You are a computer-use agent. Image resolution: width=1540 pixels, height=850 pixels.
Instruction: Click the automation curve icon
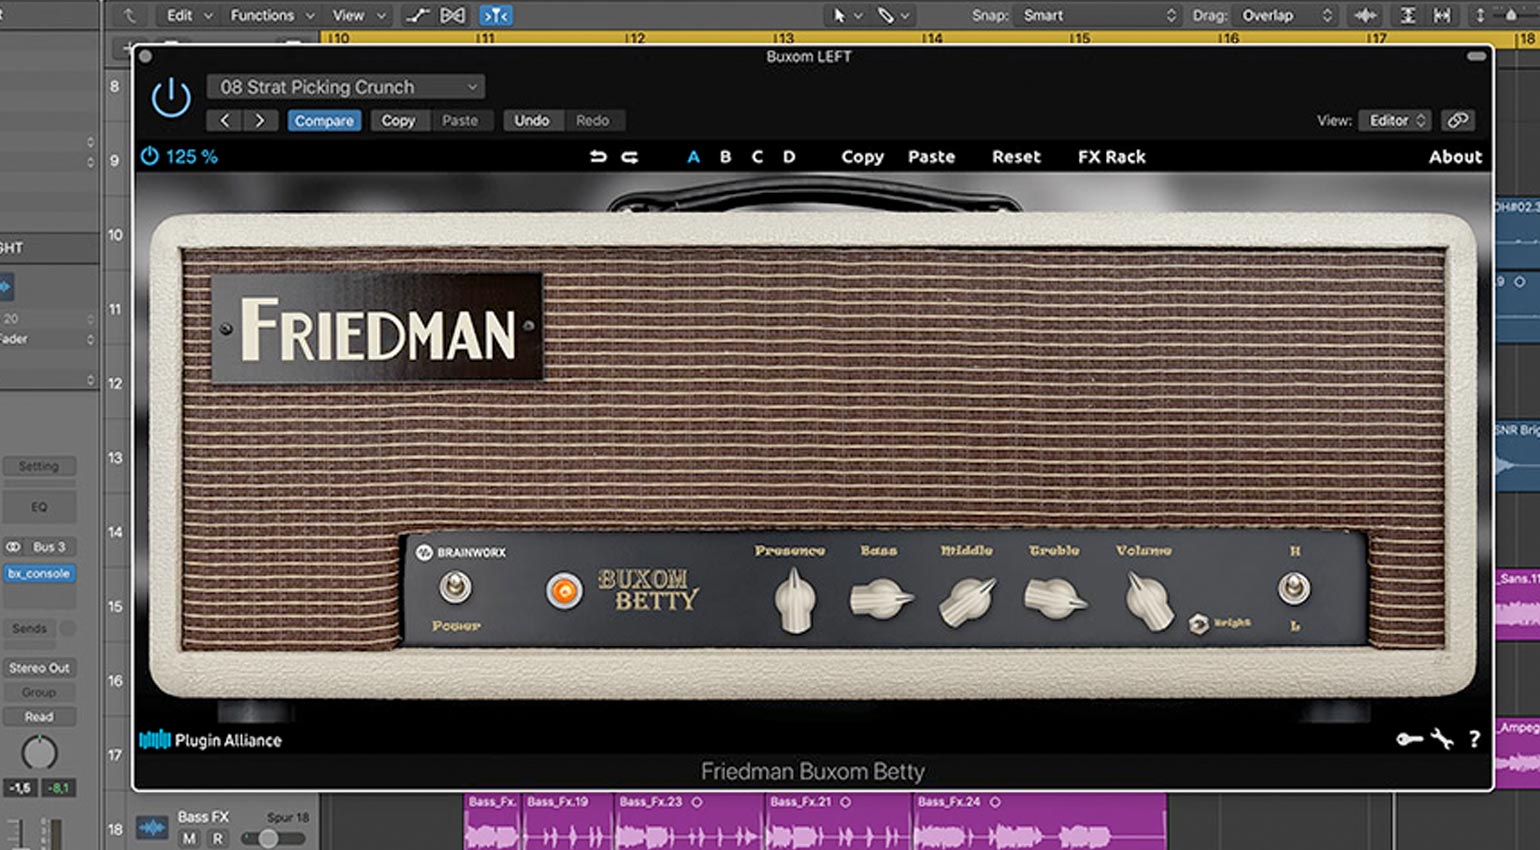[x=418, y=15]
